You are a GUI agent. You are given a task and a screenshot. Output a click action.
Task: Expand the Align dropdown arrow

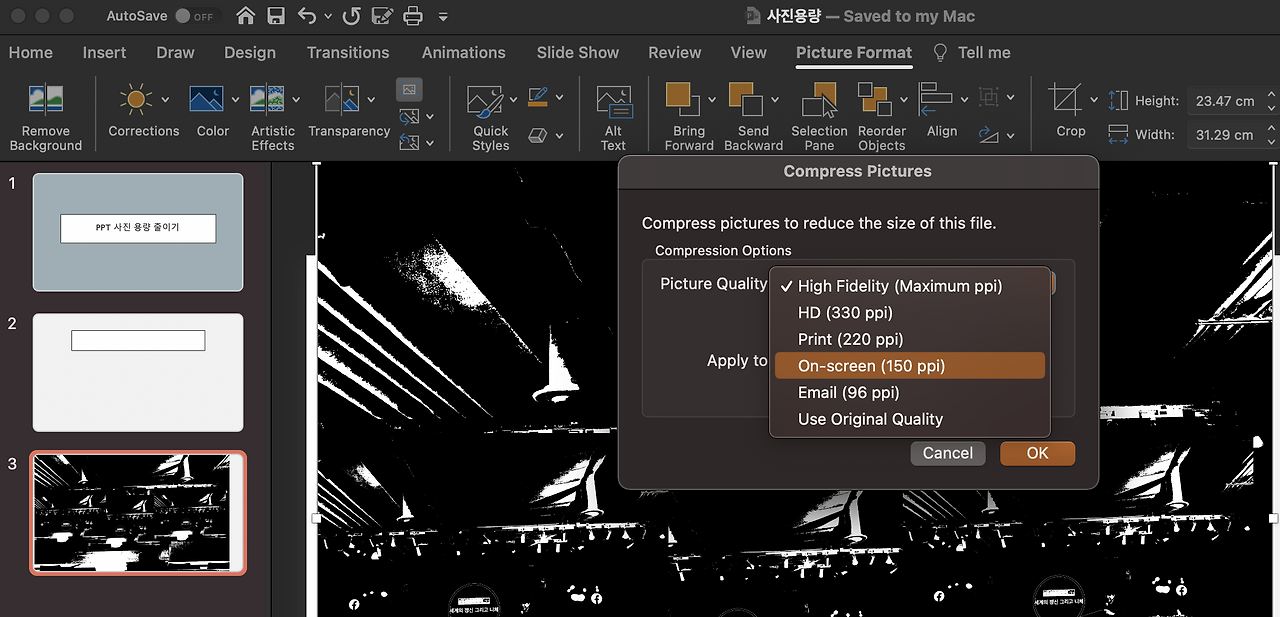click(x=964, y=99)
